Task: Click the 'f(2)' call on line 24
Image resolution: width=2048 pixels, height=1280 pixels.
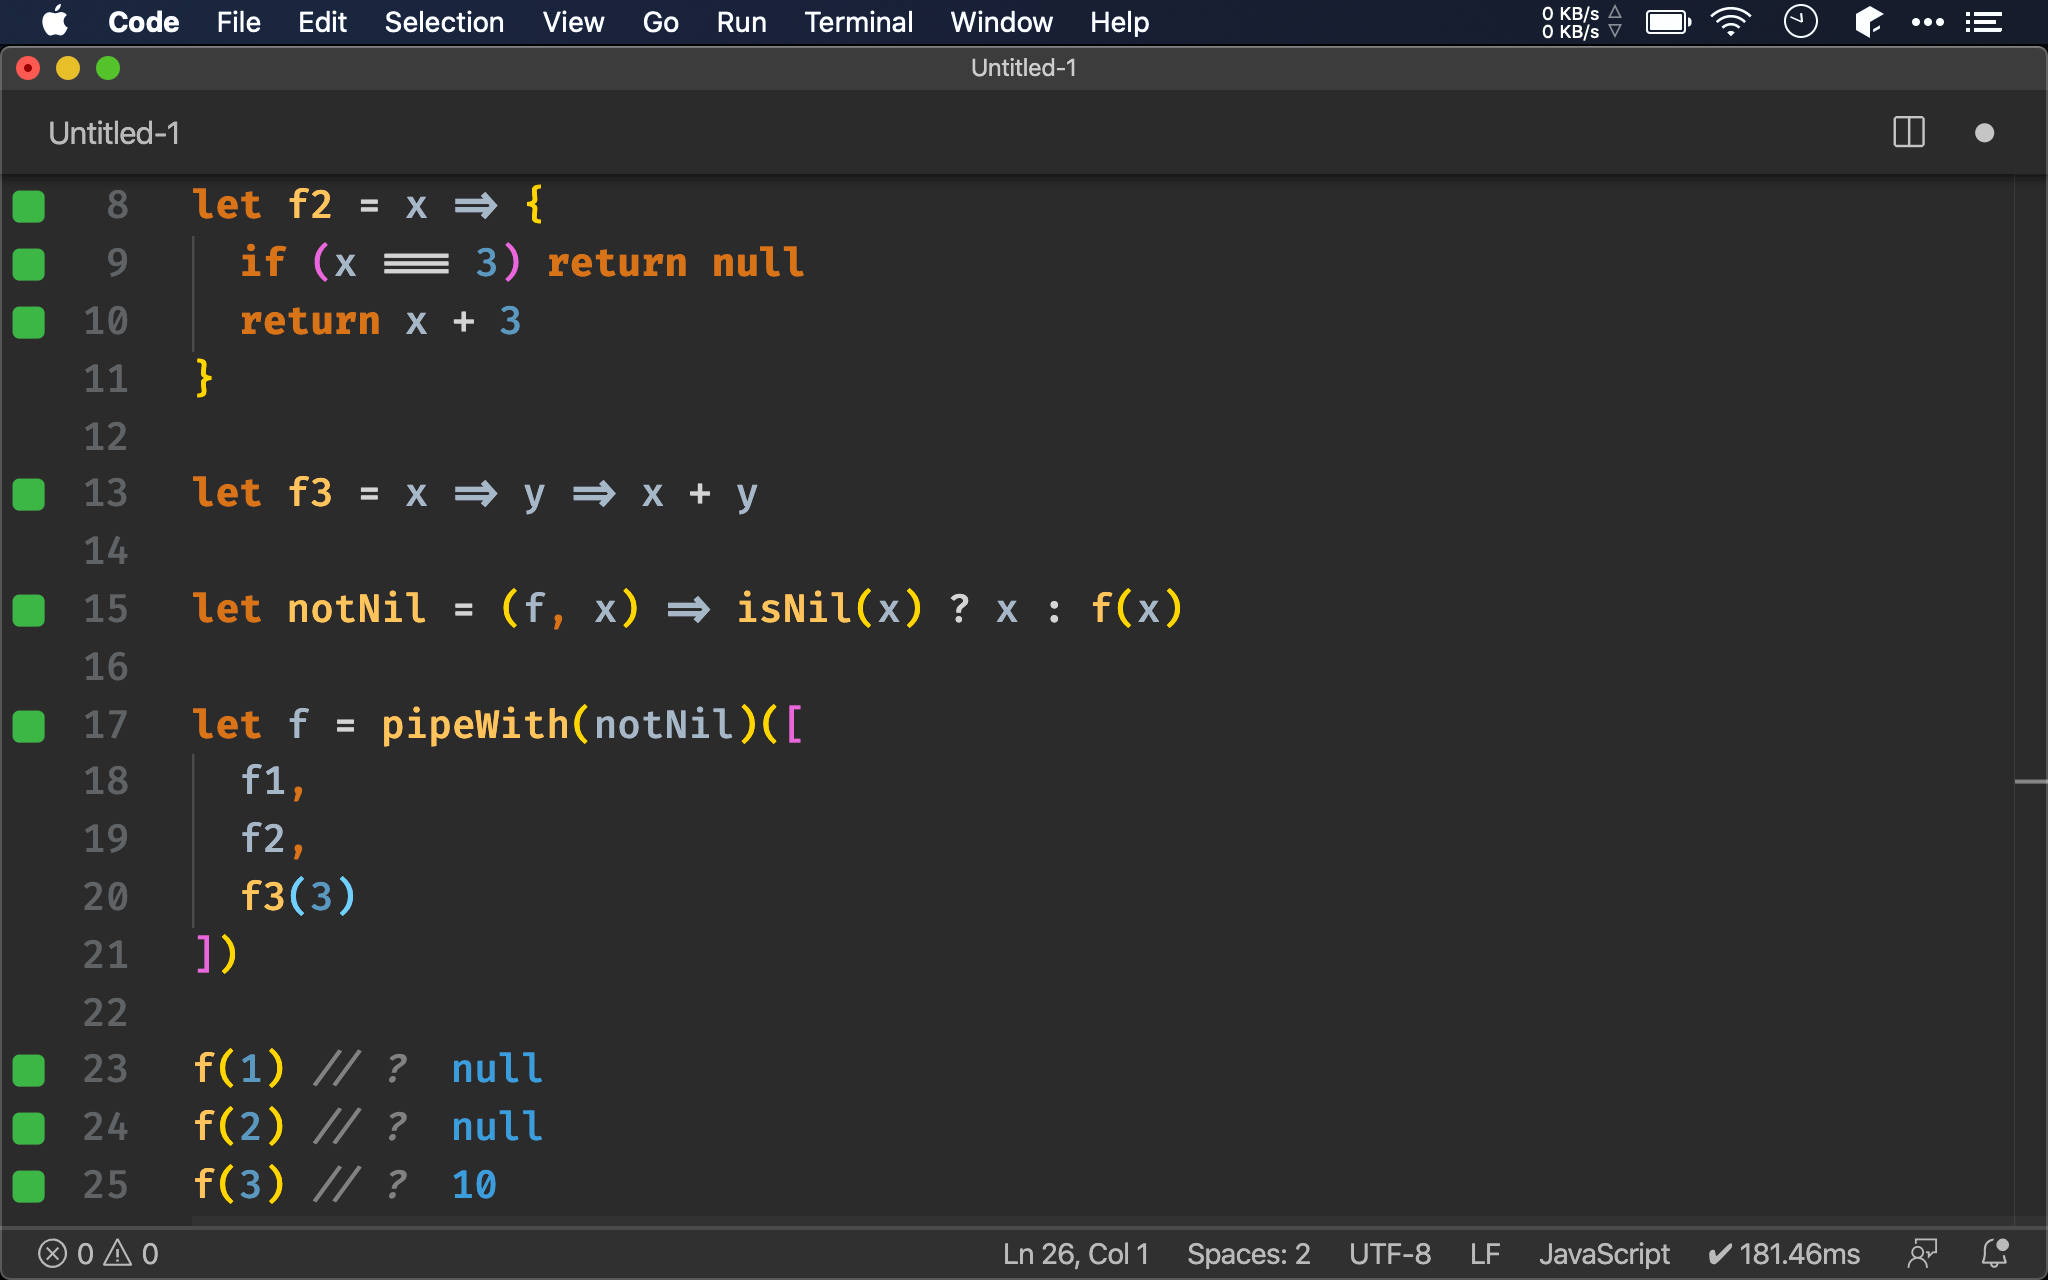Action: [x=239, y=1127]
